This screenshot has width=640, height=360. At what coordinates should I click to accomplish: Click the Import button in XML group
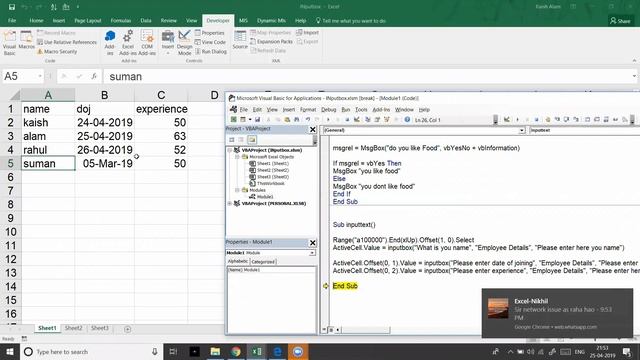[x=308, y=32]
